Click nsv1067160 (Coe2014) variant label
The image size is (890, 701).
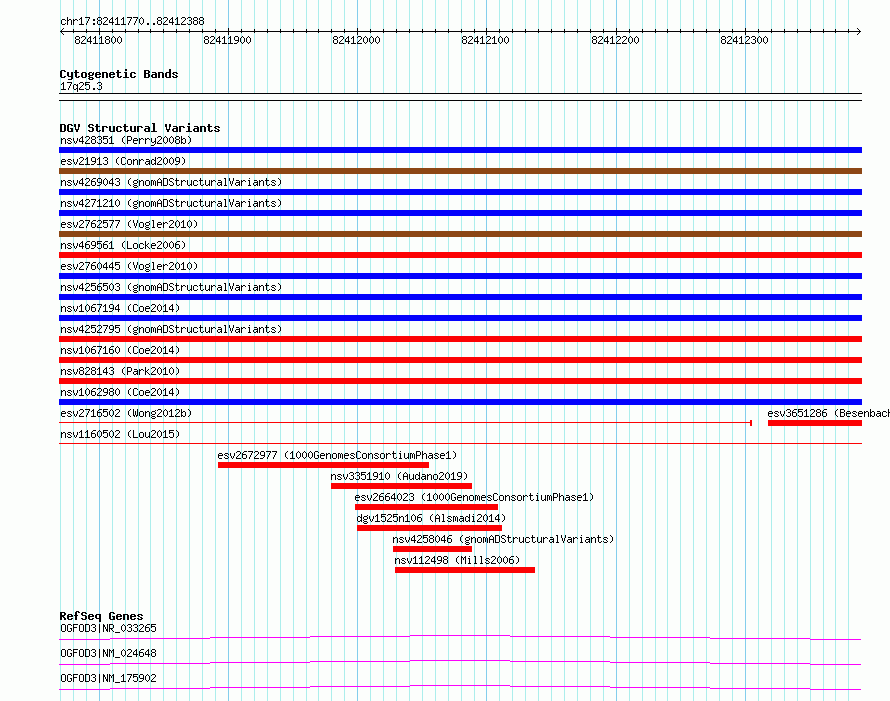[x=120, y=350]
